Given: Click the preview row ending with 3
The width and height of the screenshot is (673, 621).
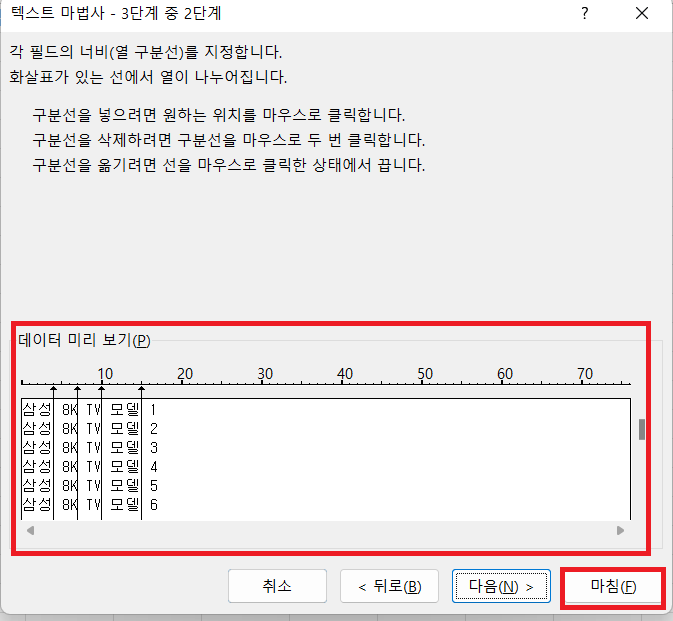Looking at the screenshot, I should [326, 448].
